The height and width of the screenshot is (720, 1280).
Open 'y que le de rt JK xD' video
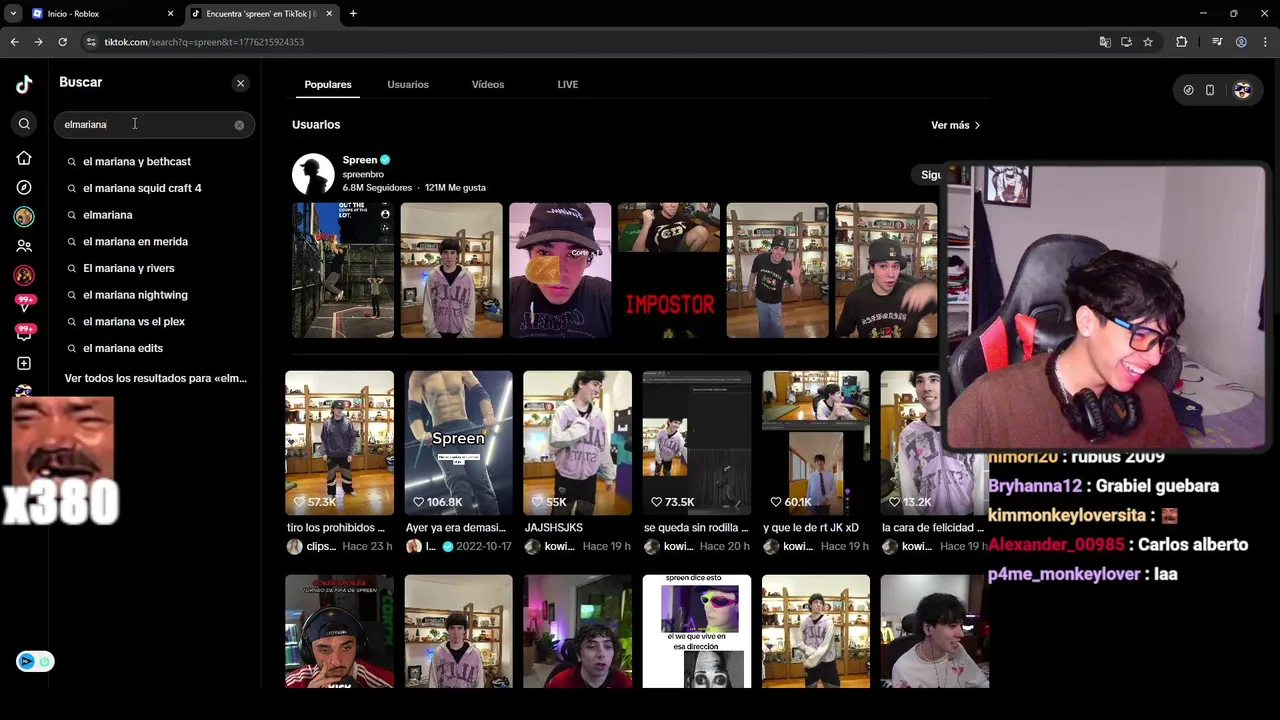pos(815,443)
